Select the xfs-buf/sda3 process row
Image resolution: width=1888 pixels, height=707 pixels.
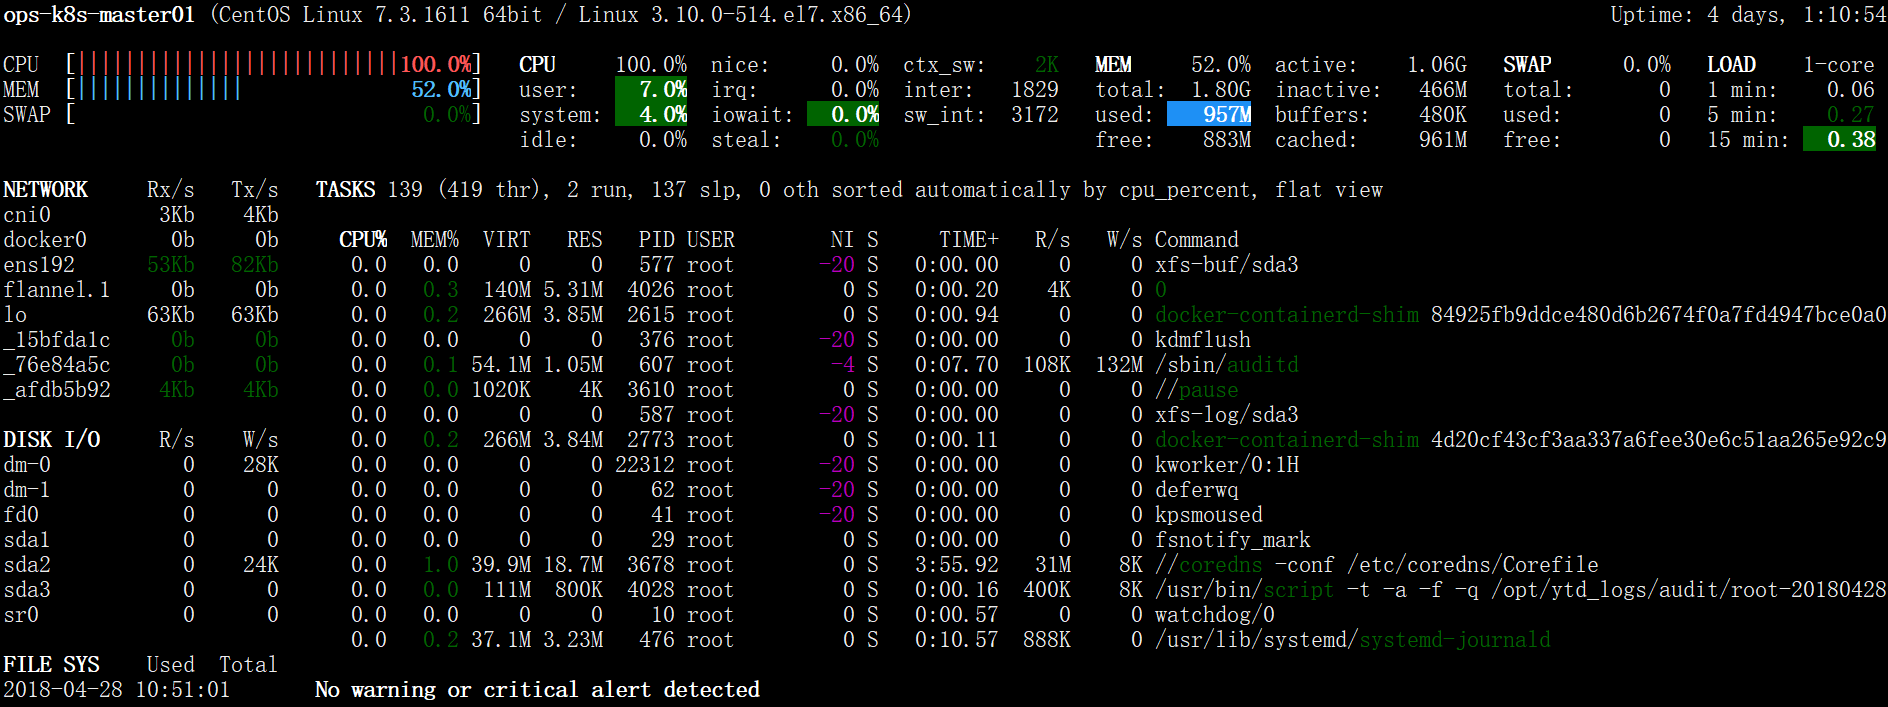[825, 265]
